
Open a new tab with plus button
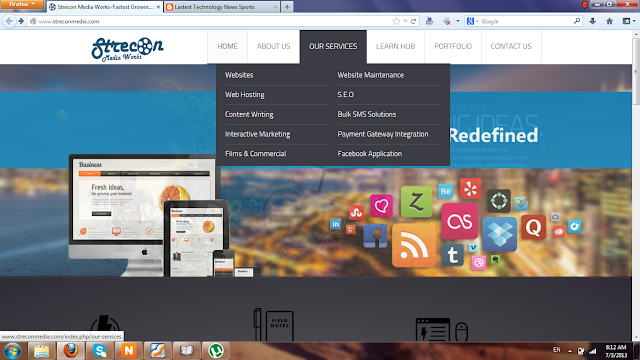(x=287, y=7)
